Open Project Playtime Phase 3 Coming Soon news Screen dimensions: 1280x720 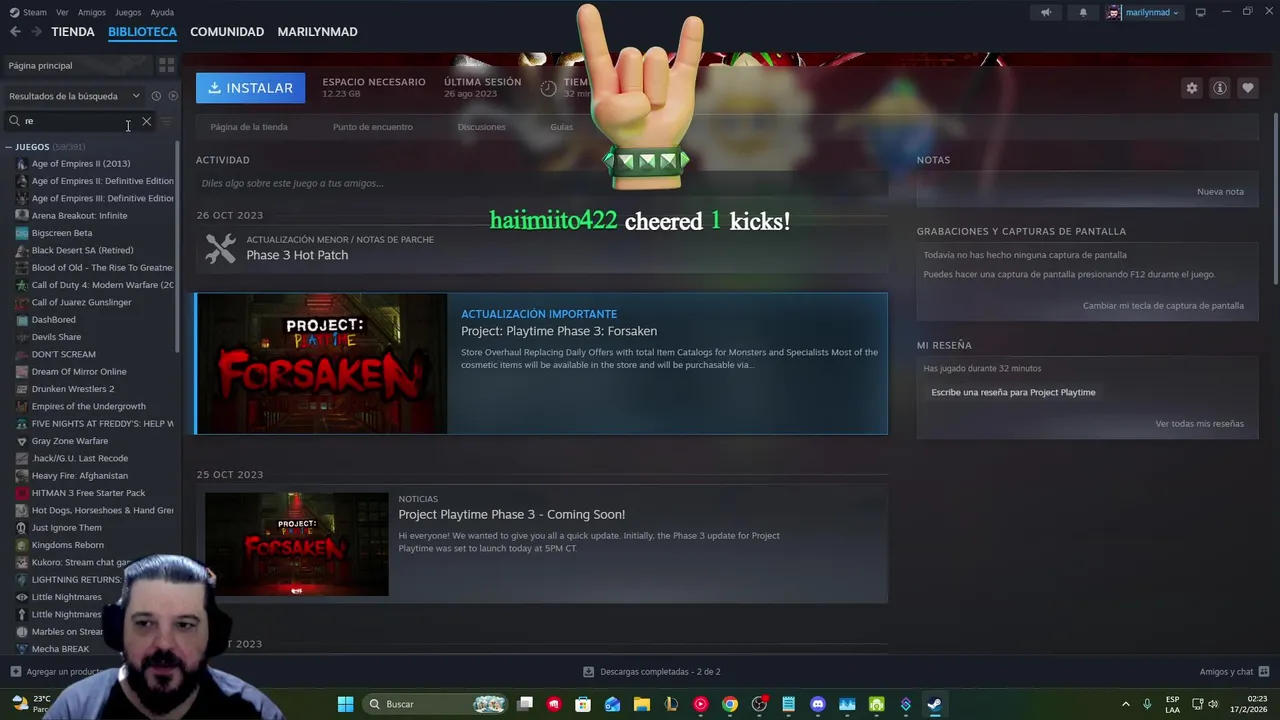click(511, 514)
